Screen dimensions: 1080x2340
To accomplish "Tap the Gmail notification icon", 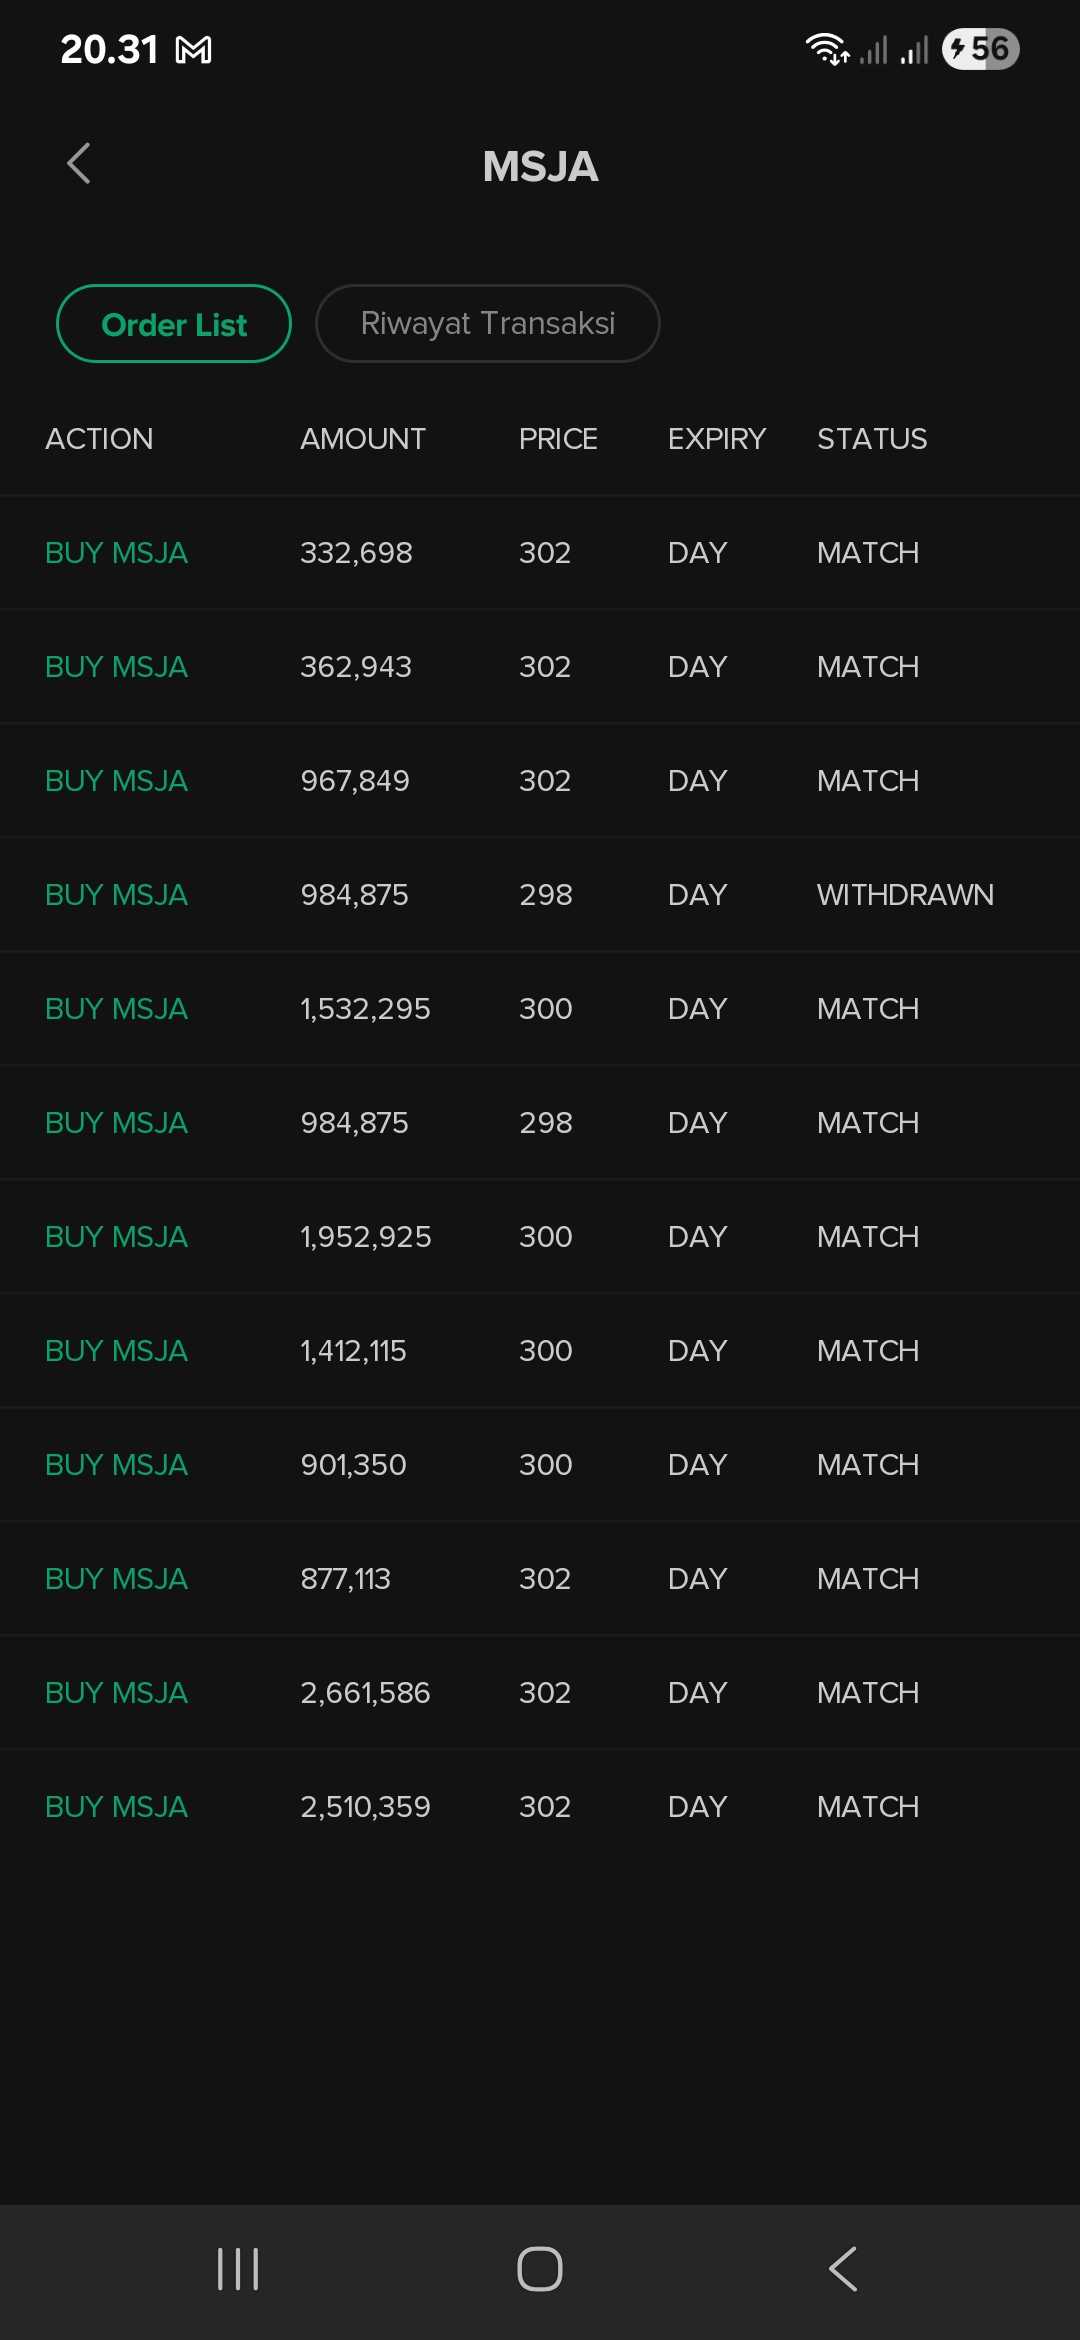I will point(194,50).
